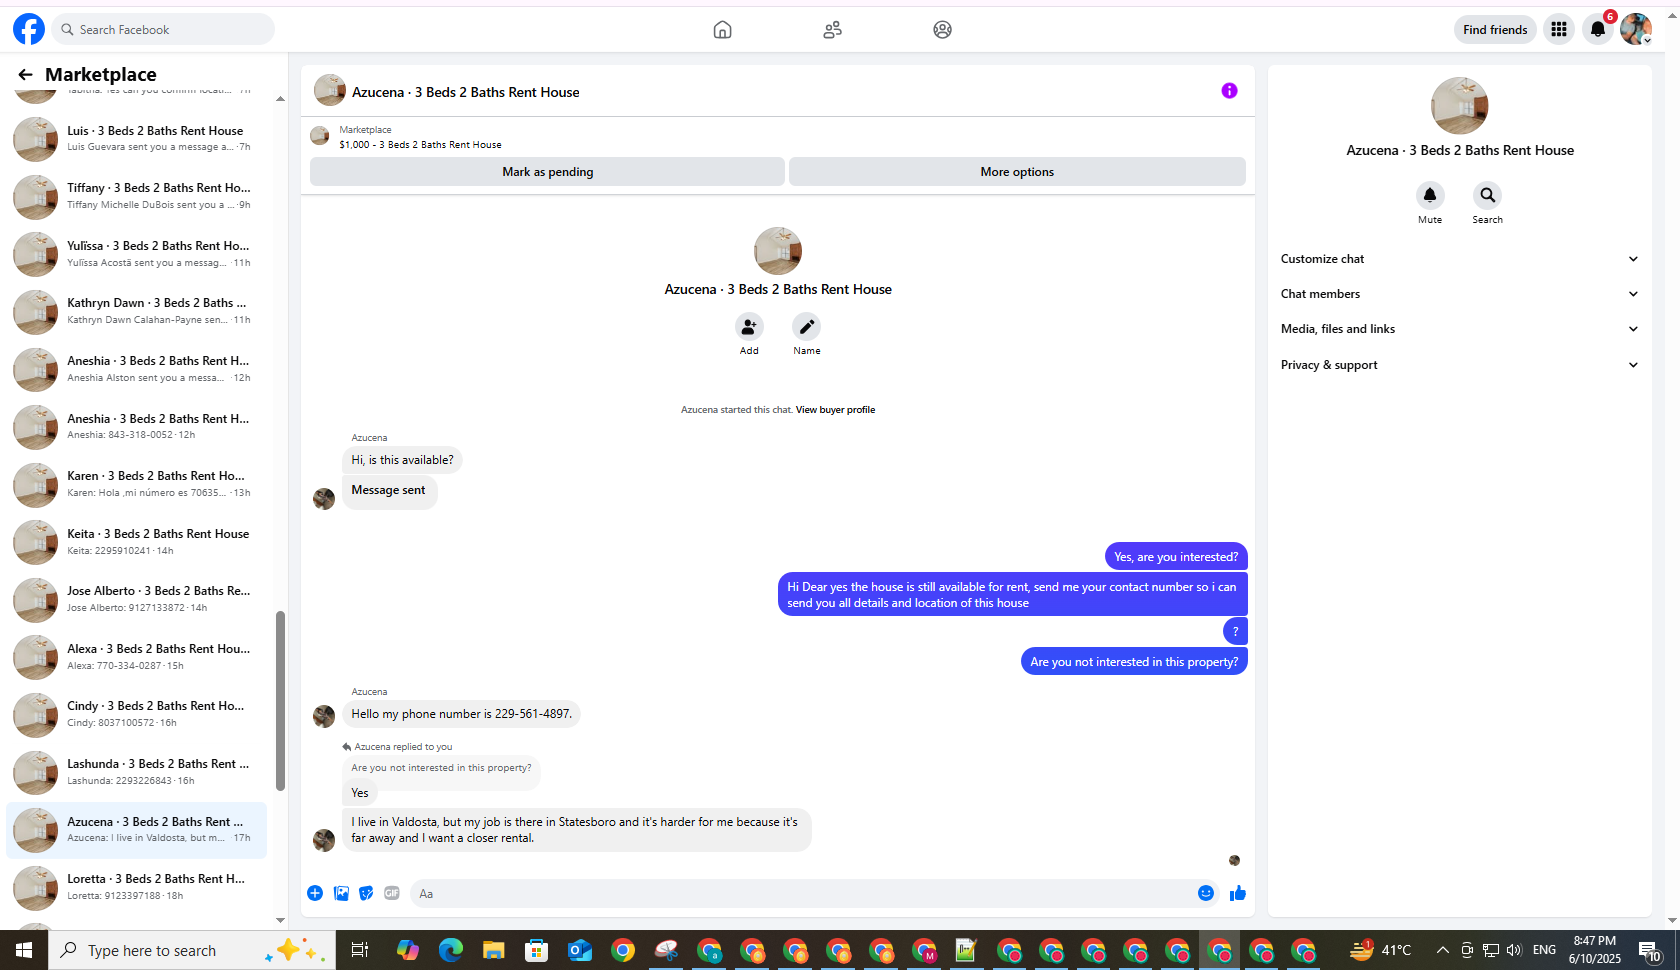
Task: Click the Windows search box on the taskbar
Action: pyautogui.click(x=190, y=950)
